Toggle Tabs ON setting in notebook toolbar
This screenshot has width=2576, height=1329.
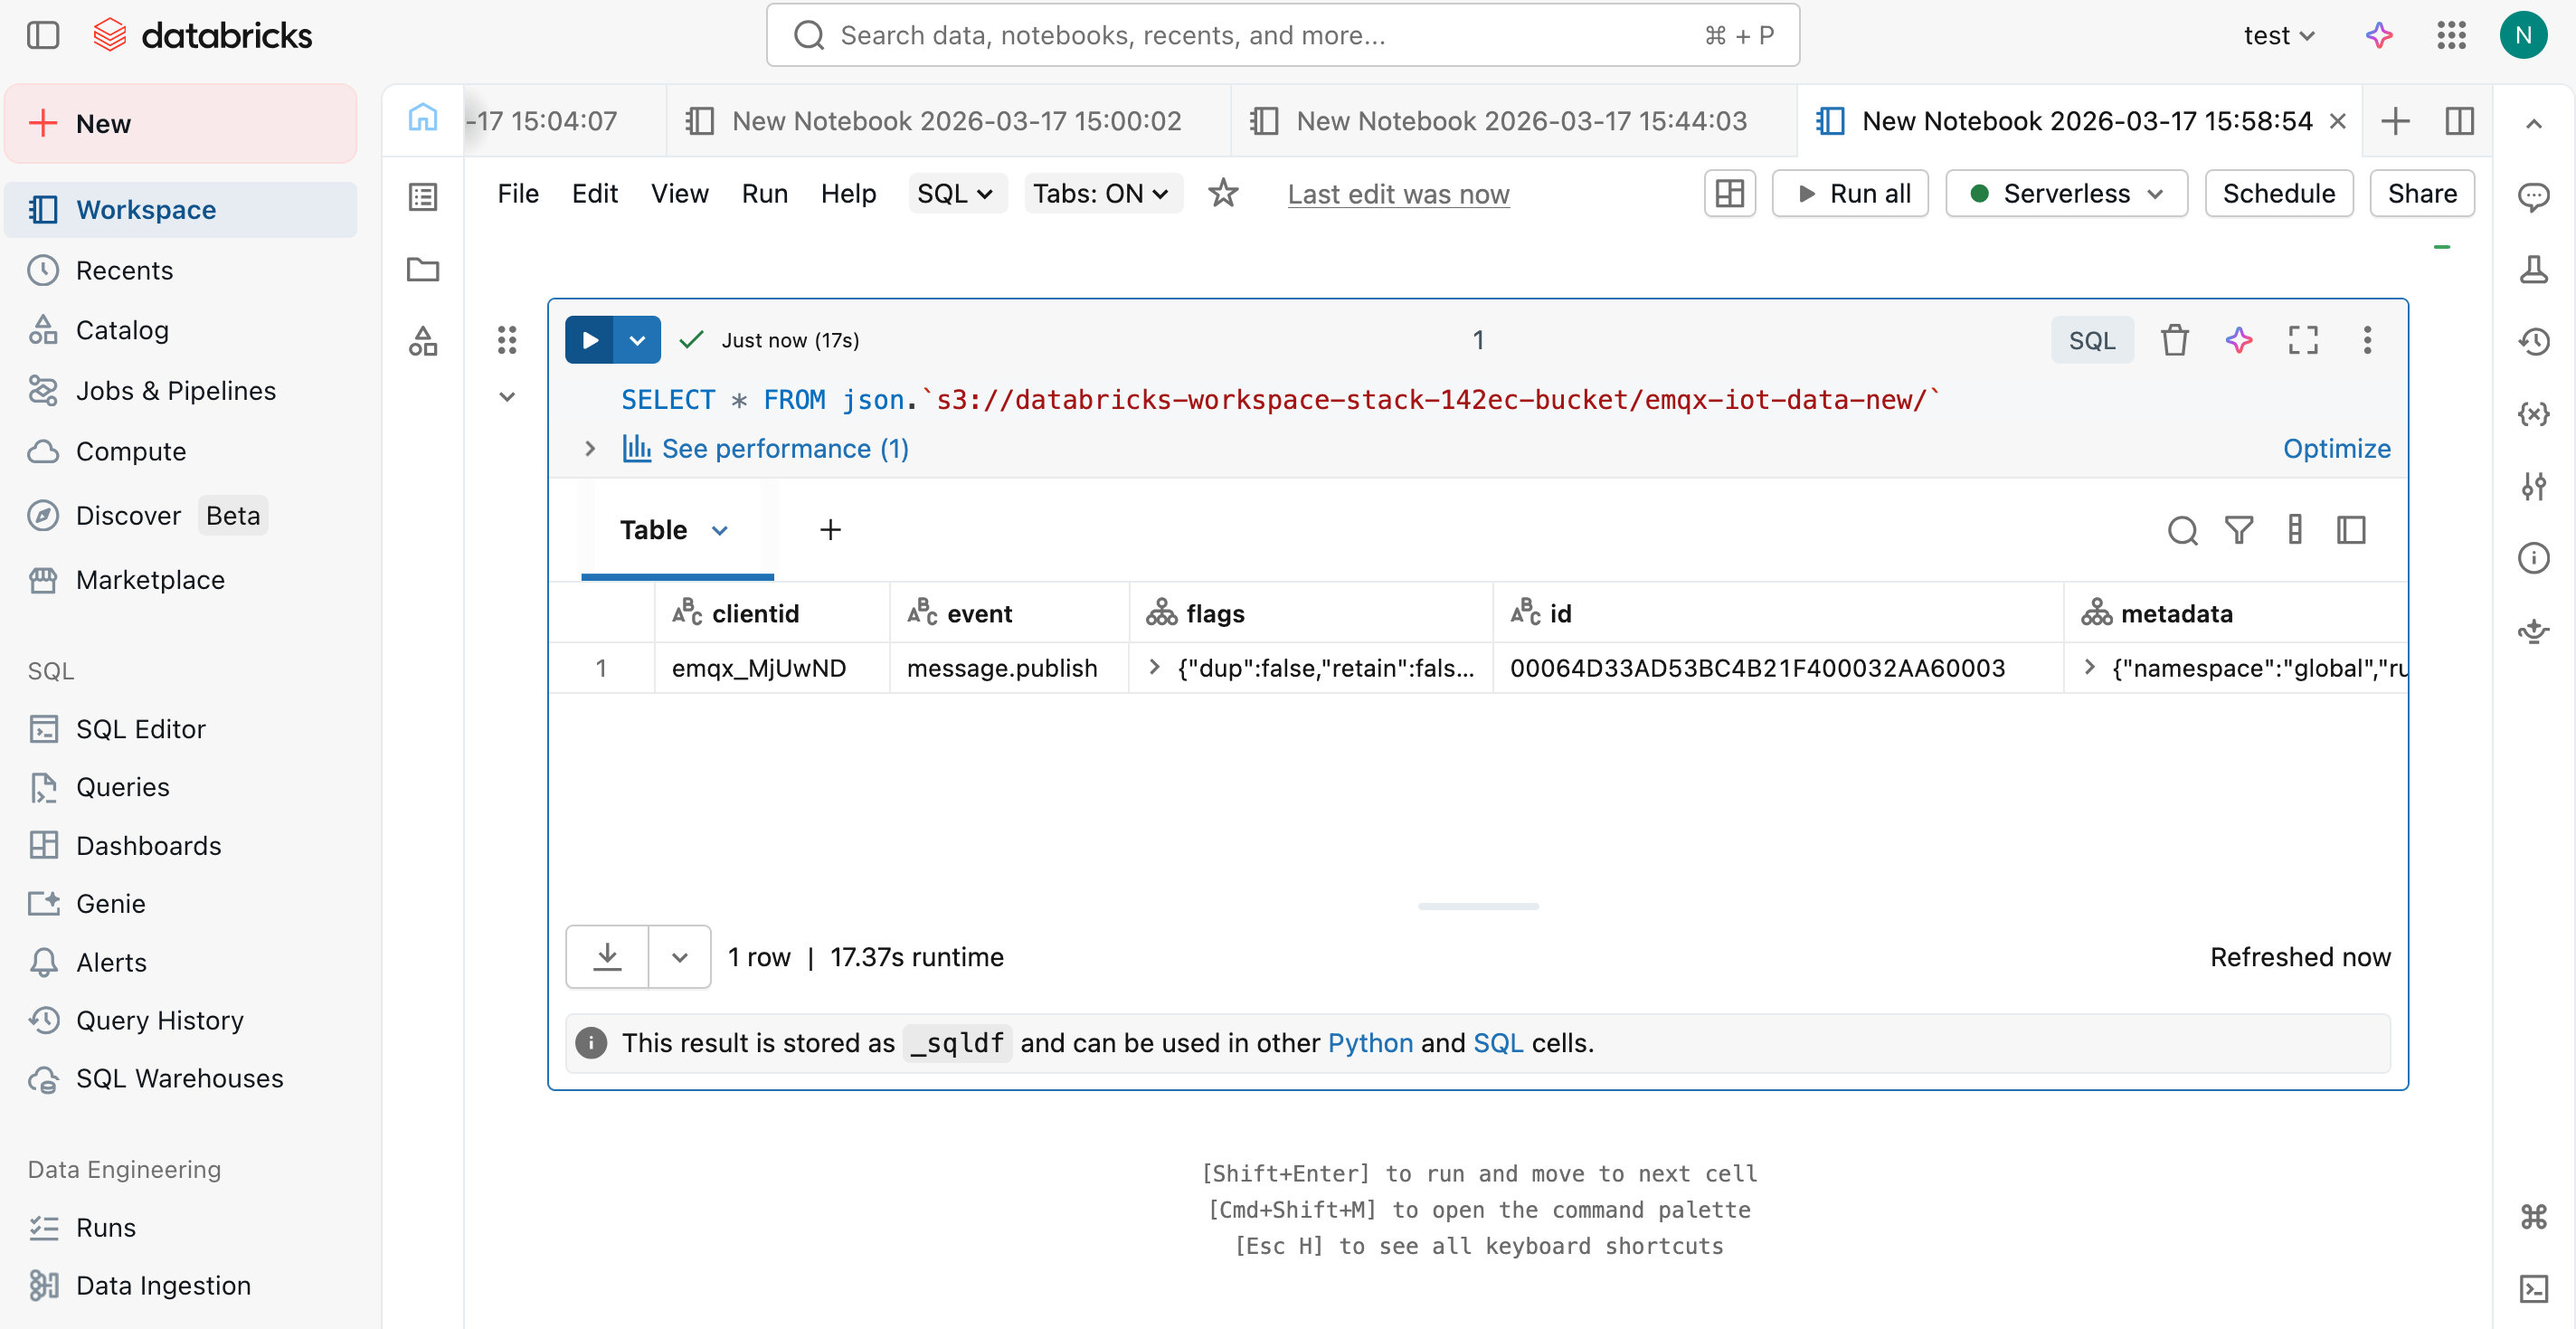1102,193
